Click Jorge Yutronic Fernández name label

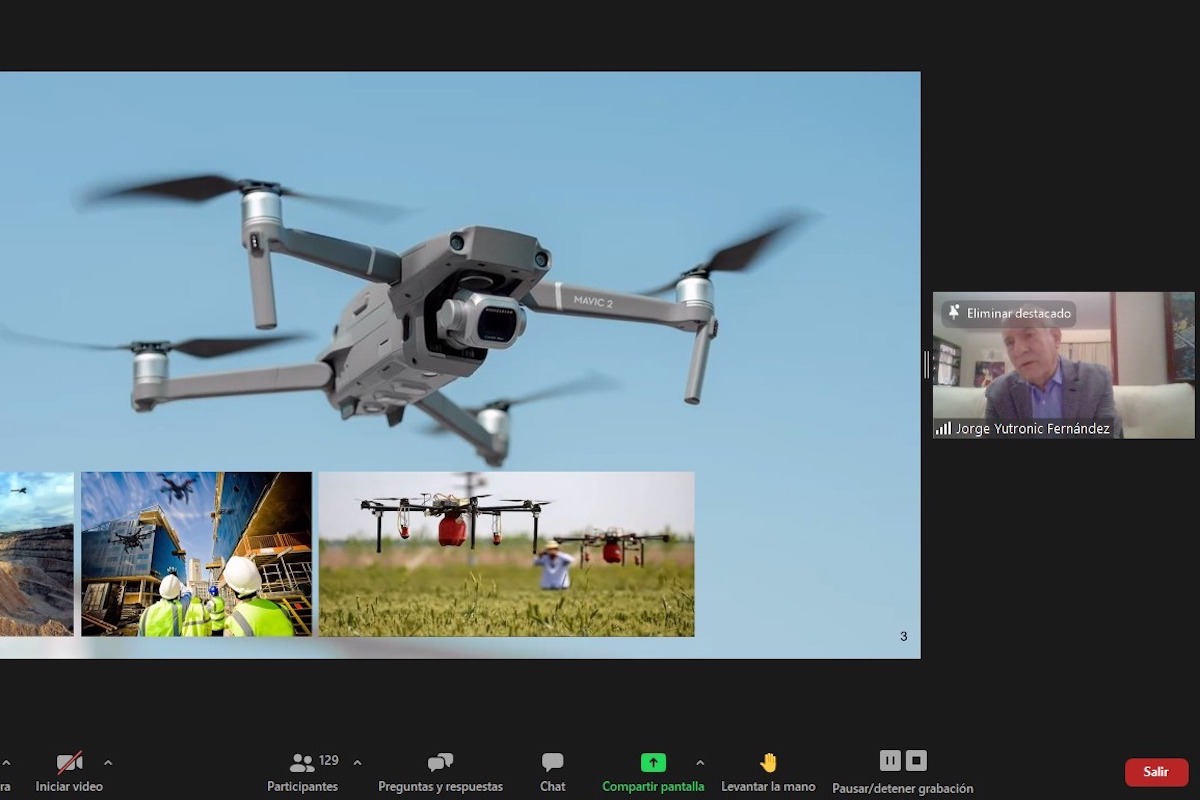pyautogui.click(x=1032, y=429)
